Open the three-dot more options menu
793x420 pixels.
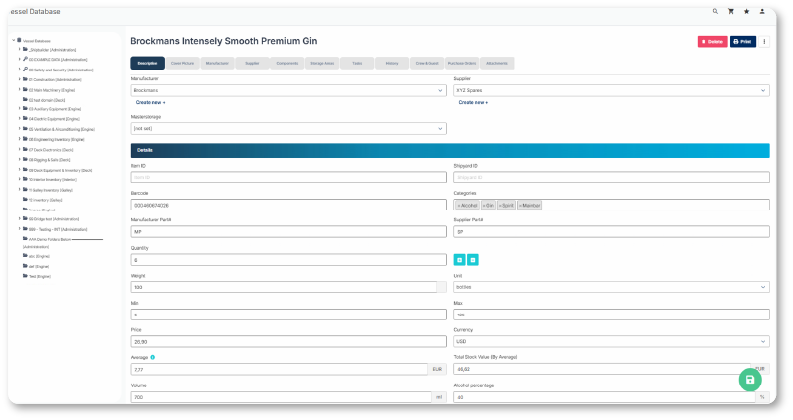point(764,41)
